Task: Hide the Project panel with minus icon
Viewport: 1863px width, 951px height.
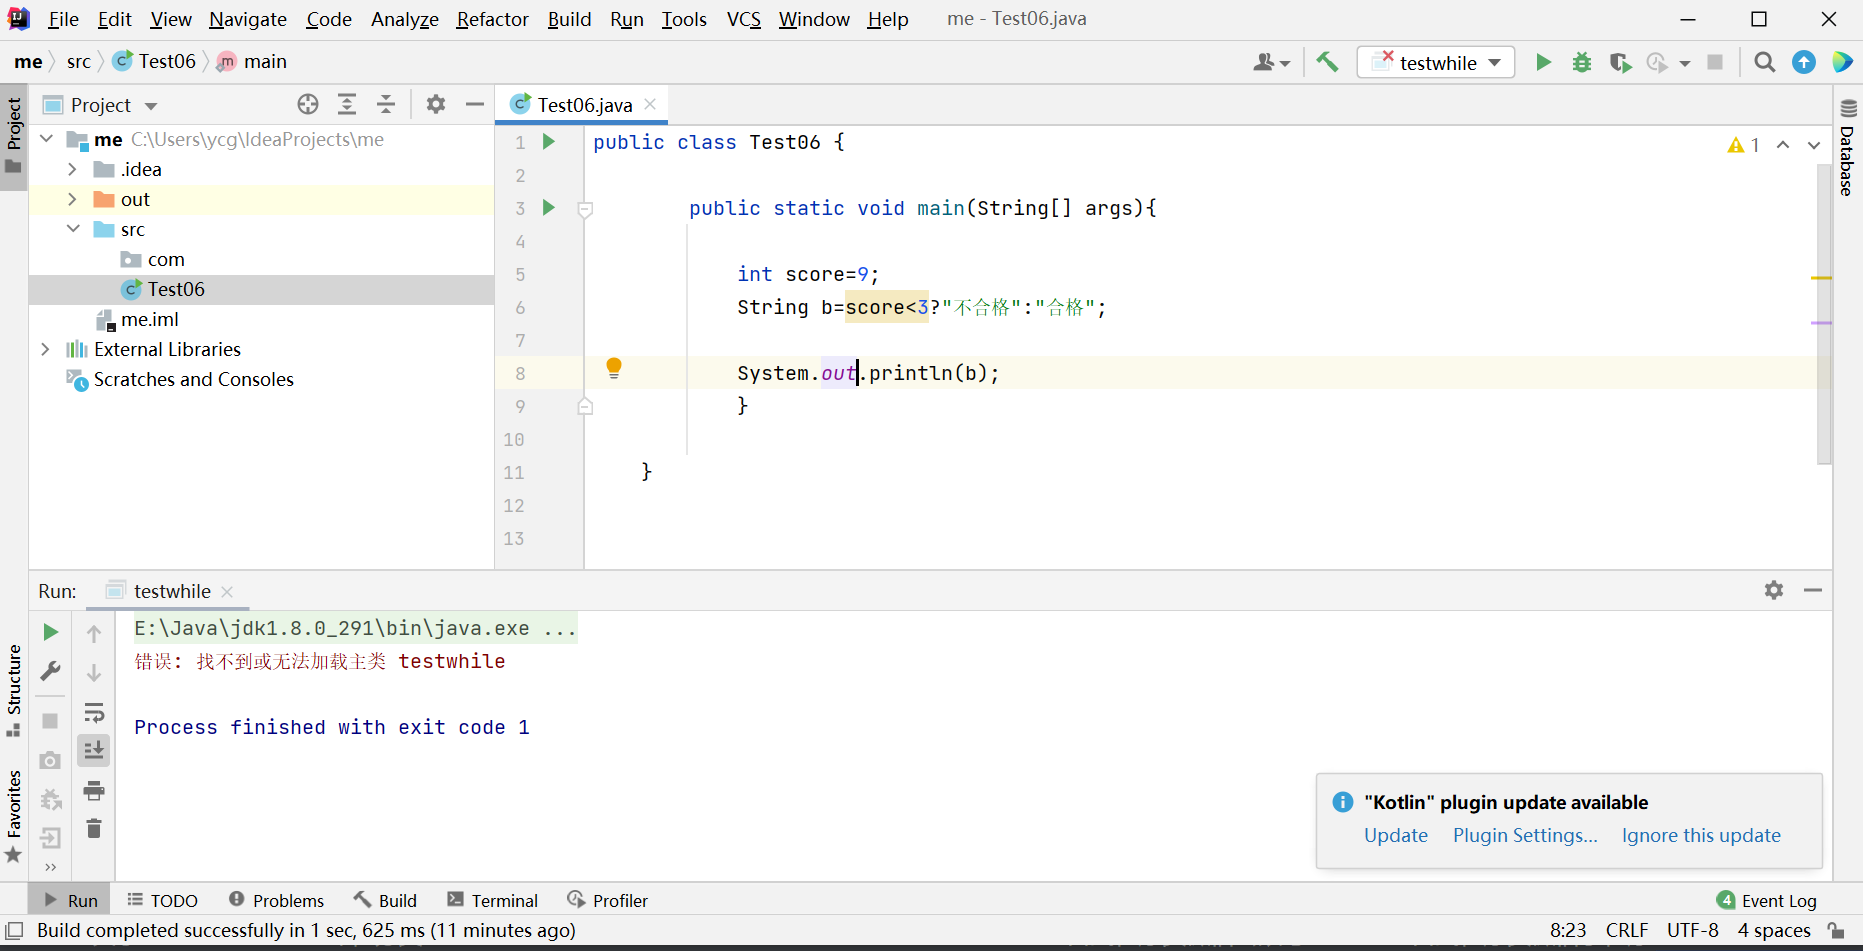Action: pos(475,104)
